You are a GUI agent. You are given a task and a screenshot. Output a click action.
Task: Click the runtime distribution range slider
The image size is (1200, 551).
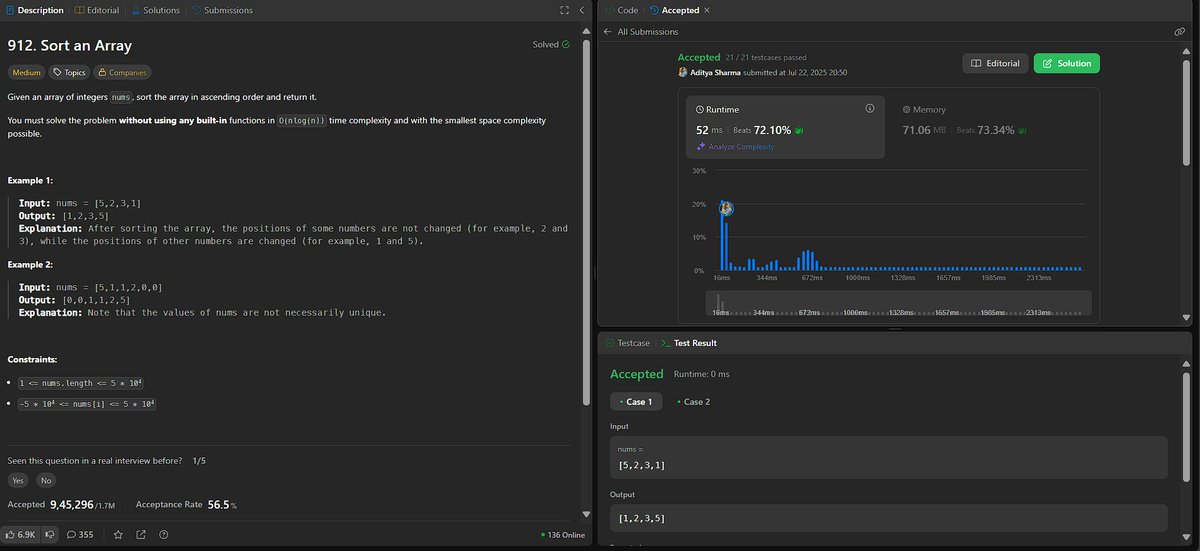(x=899, y=304)
